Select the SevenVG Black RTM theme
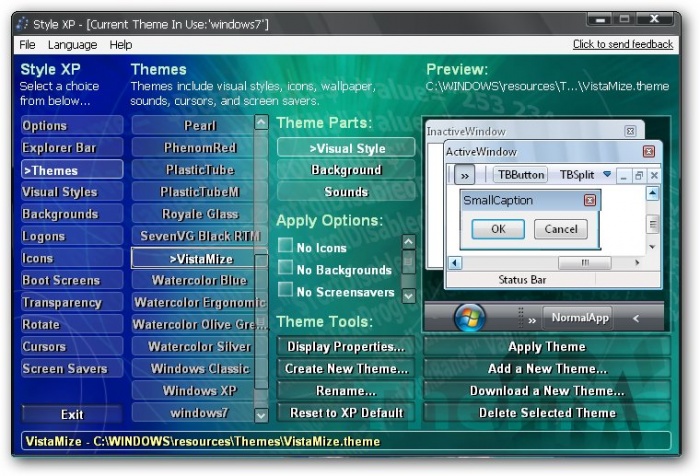This screenshot has height=476, width=700. [x=193, y=236]
